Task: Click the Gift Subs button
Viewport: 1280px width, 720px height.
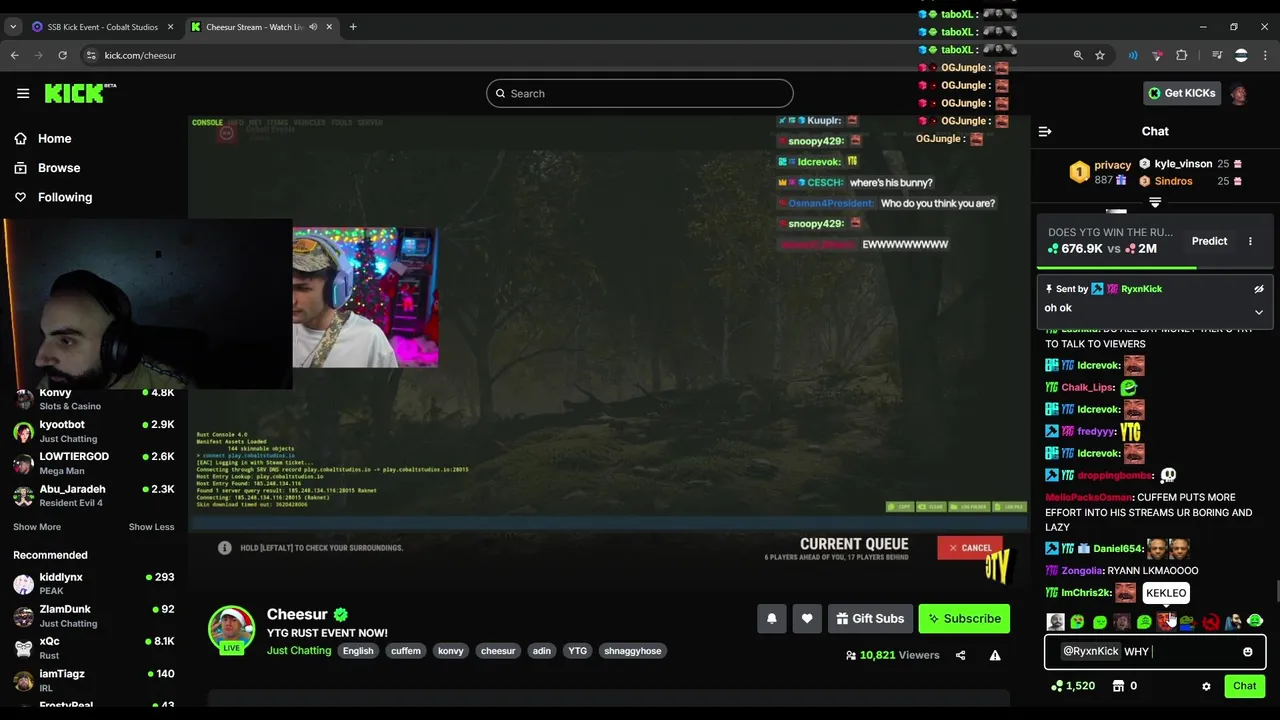Action: pyautogui.click(x=869, y=619)
